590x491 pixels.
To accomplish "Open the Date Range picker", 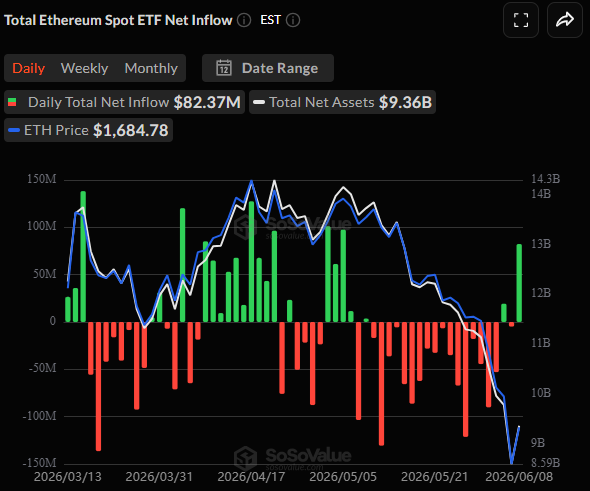I will pyautogui.click(x=268, y=68).
